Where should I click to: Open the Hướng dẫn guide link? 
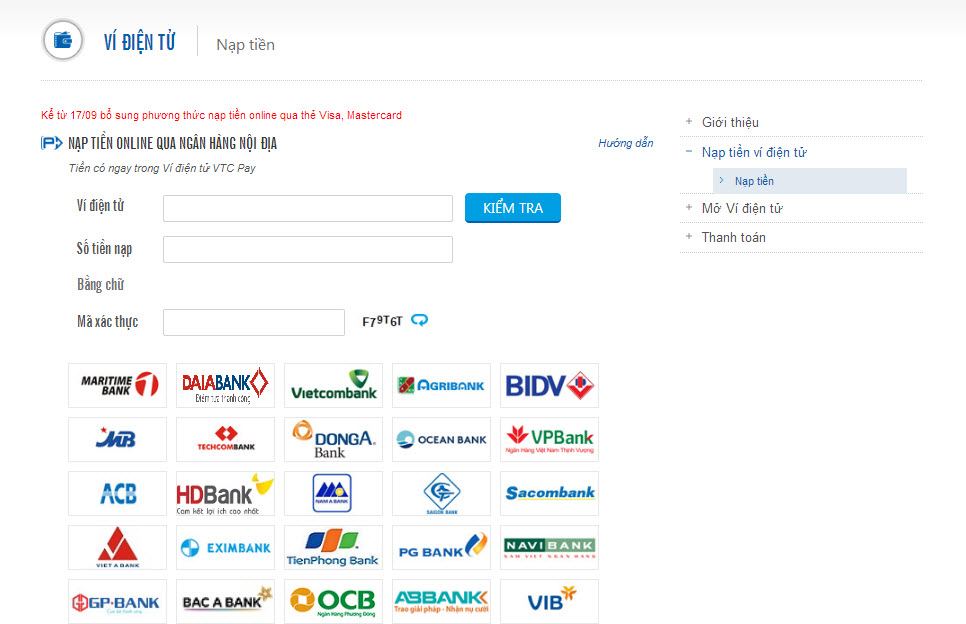click(x=625, y=143)
